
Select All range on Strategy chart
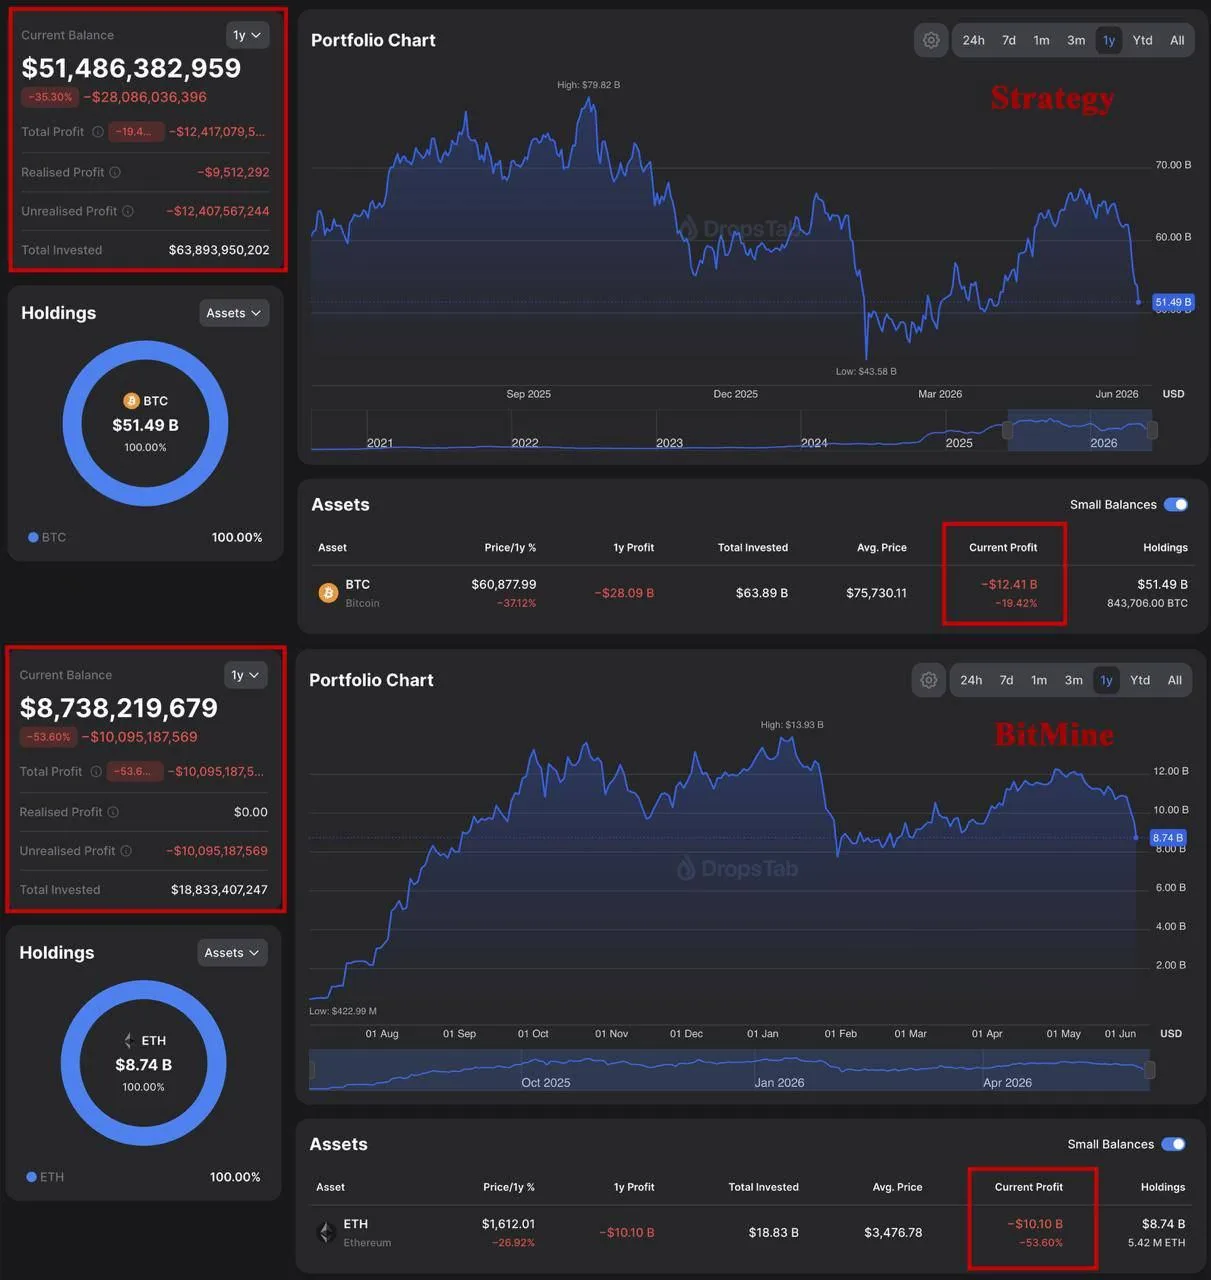click(x=1177, y=40)
